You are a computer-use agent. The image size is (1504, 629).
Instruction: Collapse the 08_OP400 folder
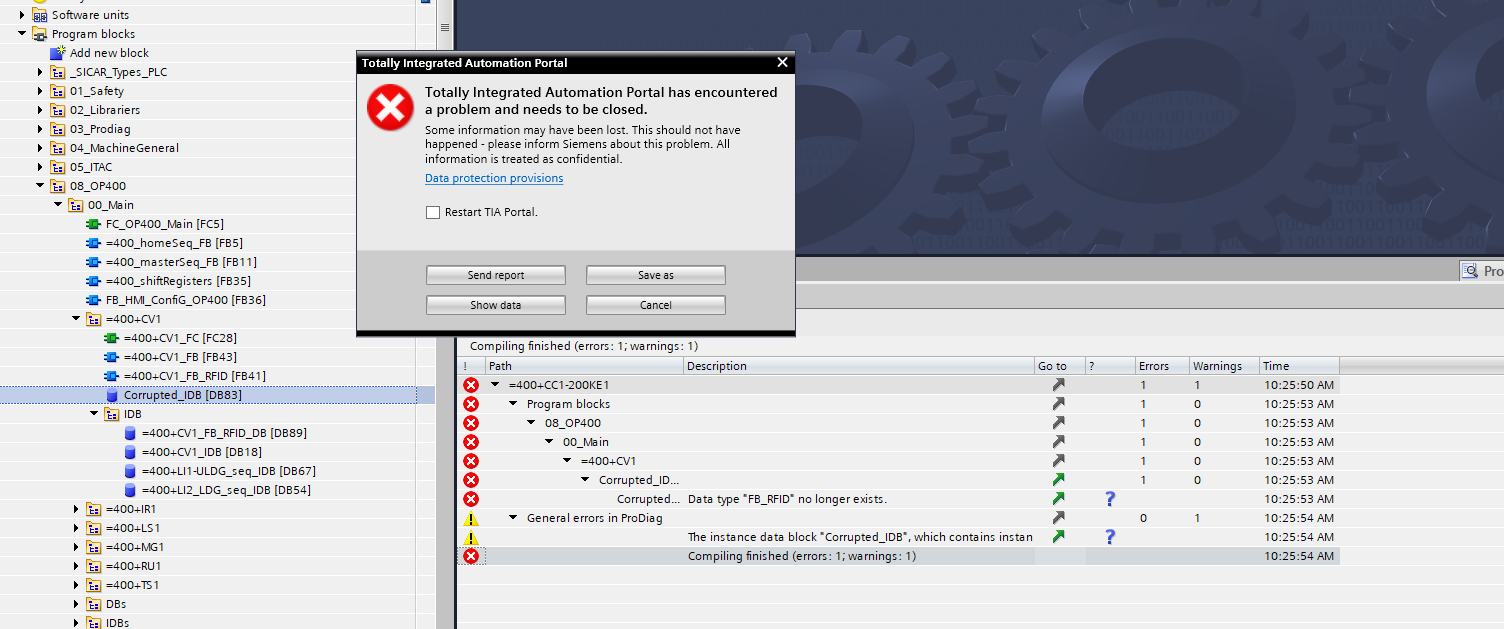(41, 186)
